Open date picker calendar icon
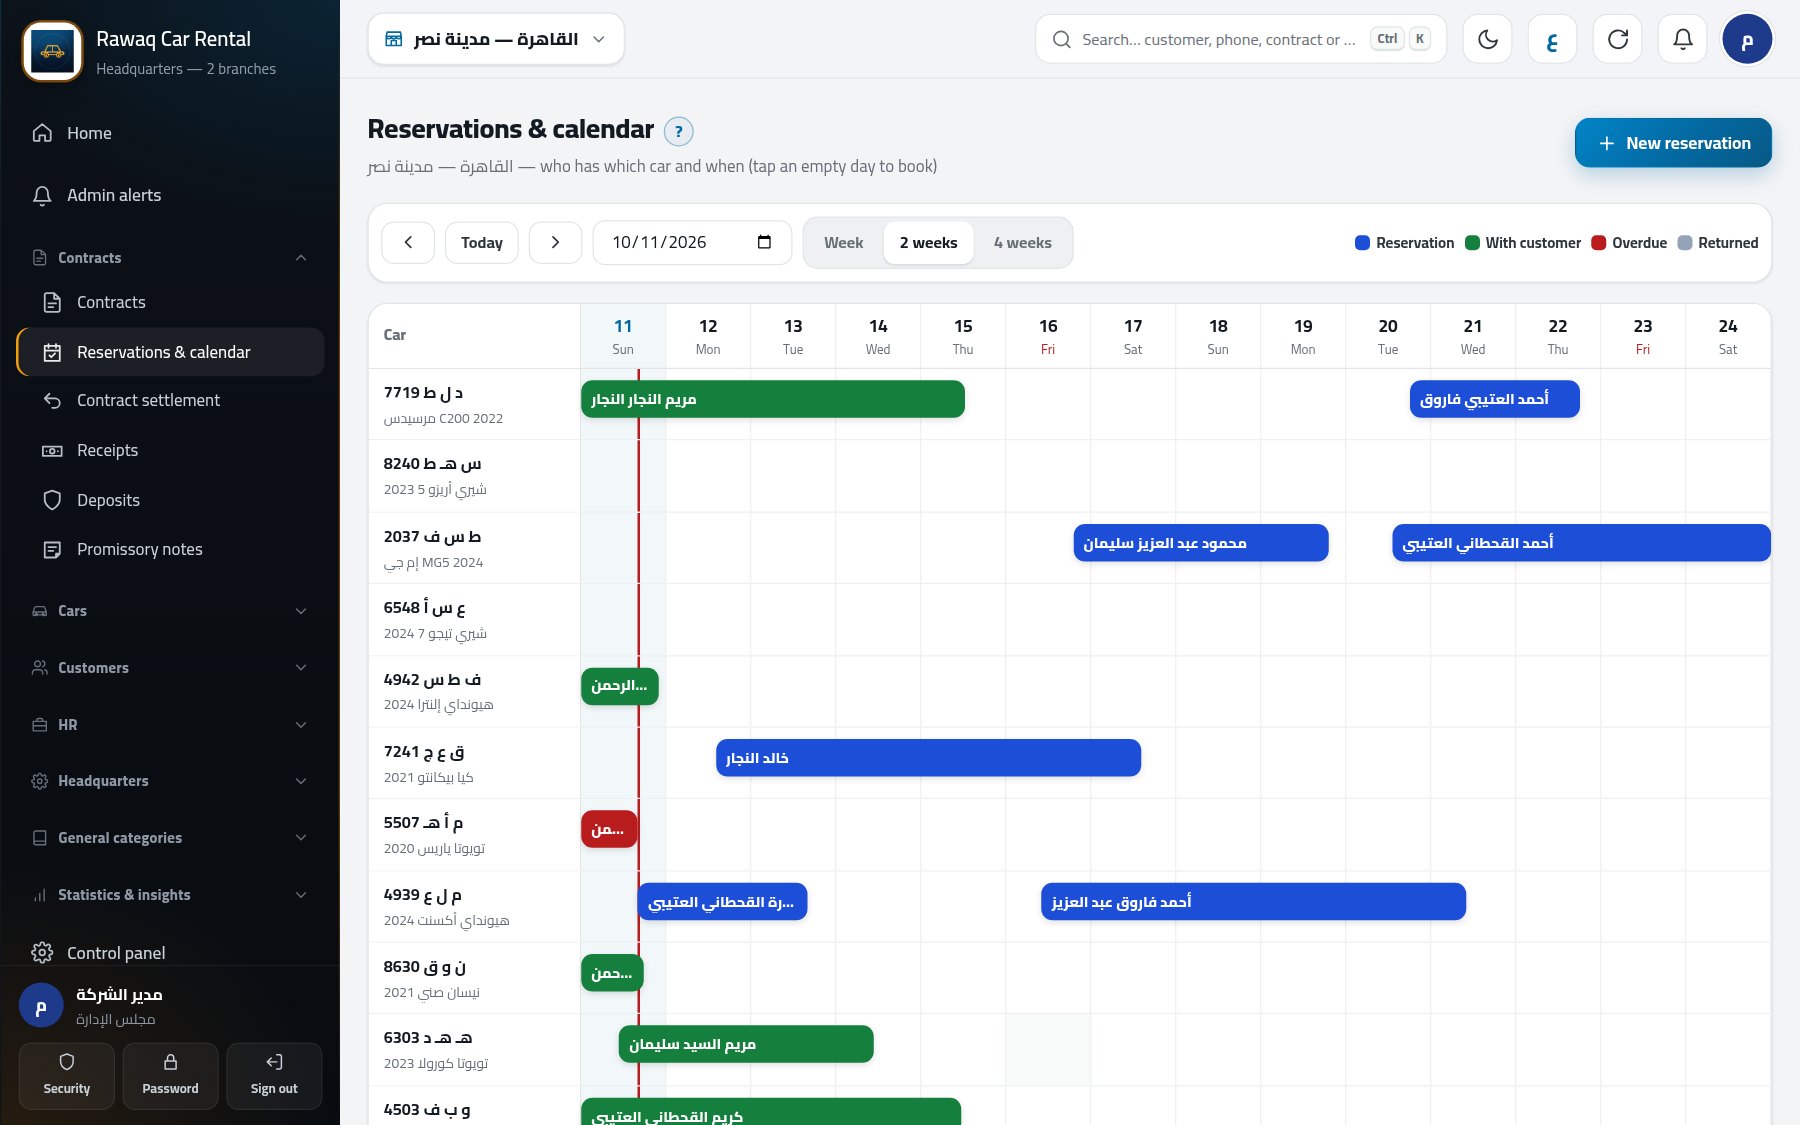 tap(764, 242)
